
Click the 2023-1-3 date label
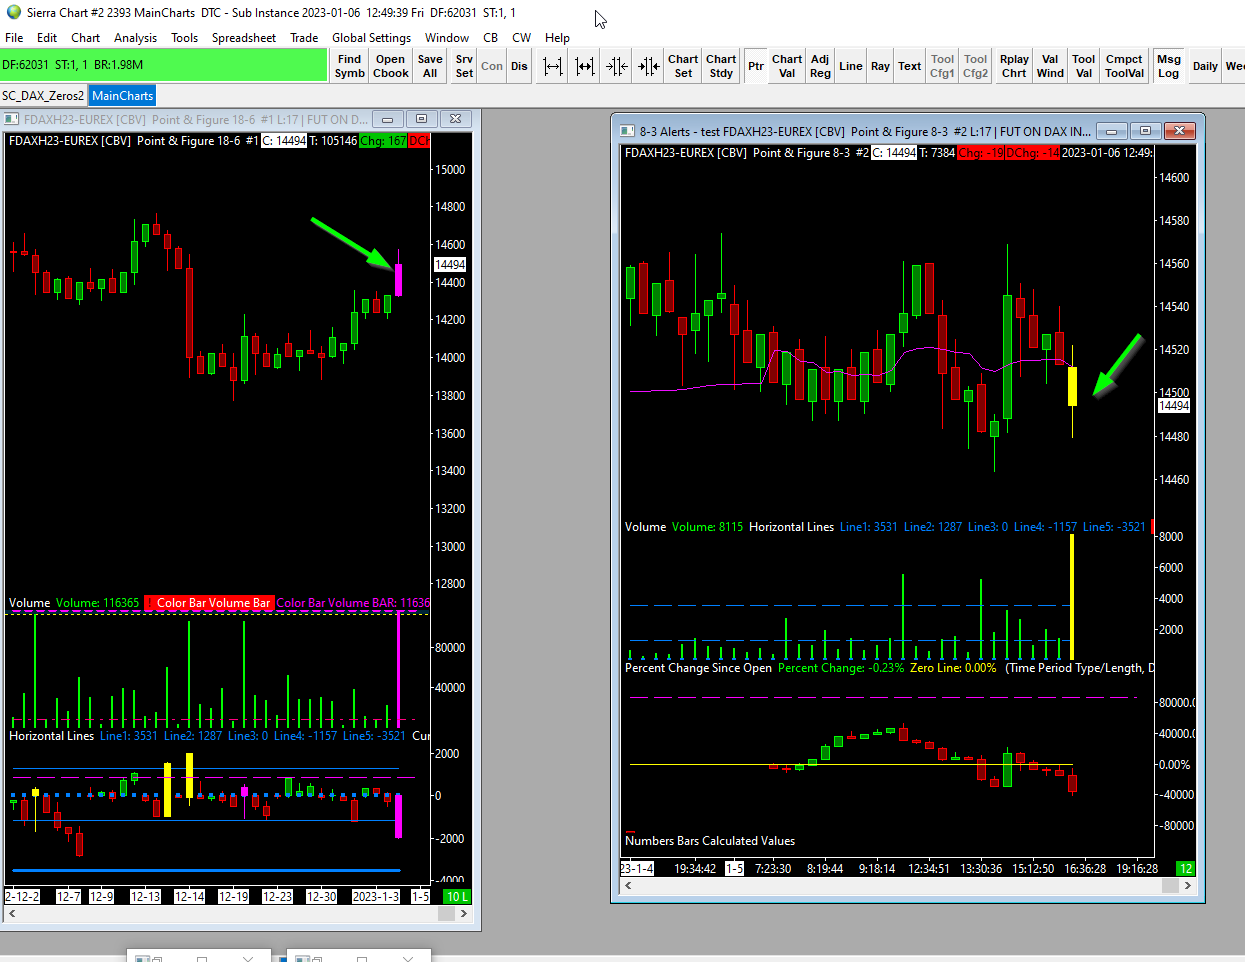coord(377,896)
